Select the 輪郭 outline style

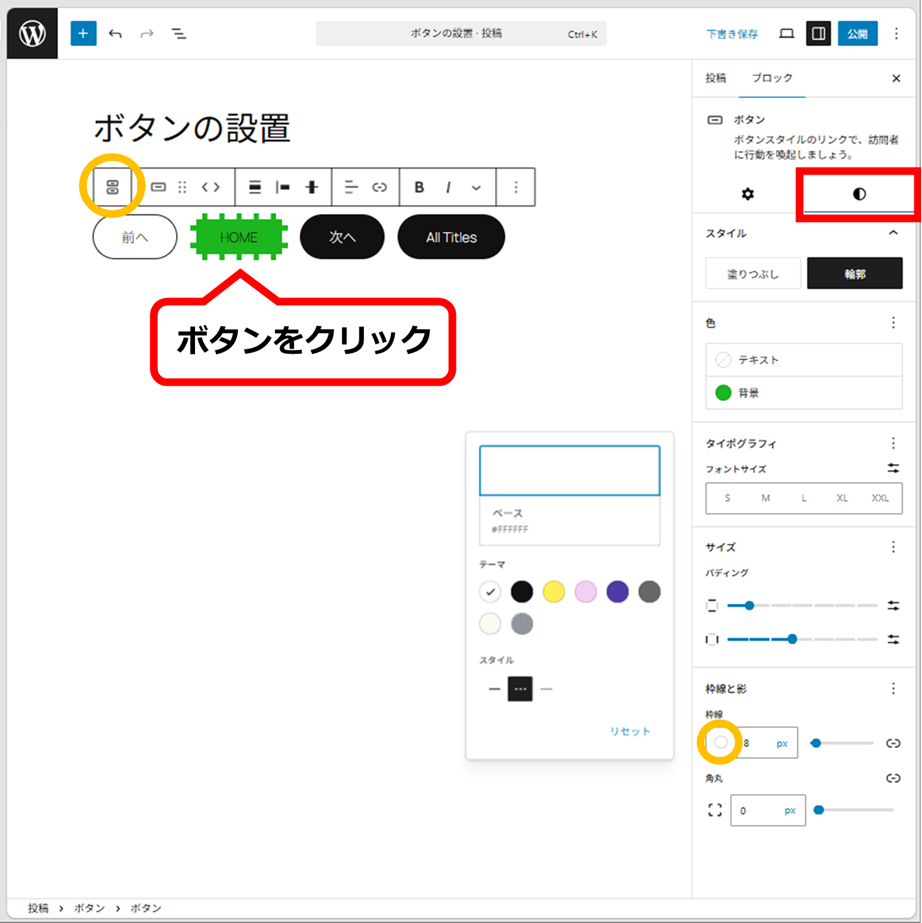854,274
